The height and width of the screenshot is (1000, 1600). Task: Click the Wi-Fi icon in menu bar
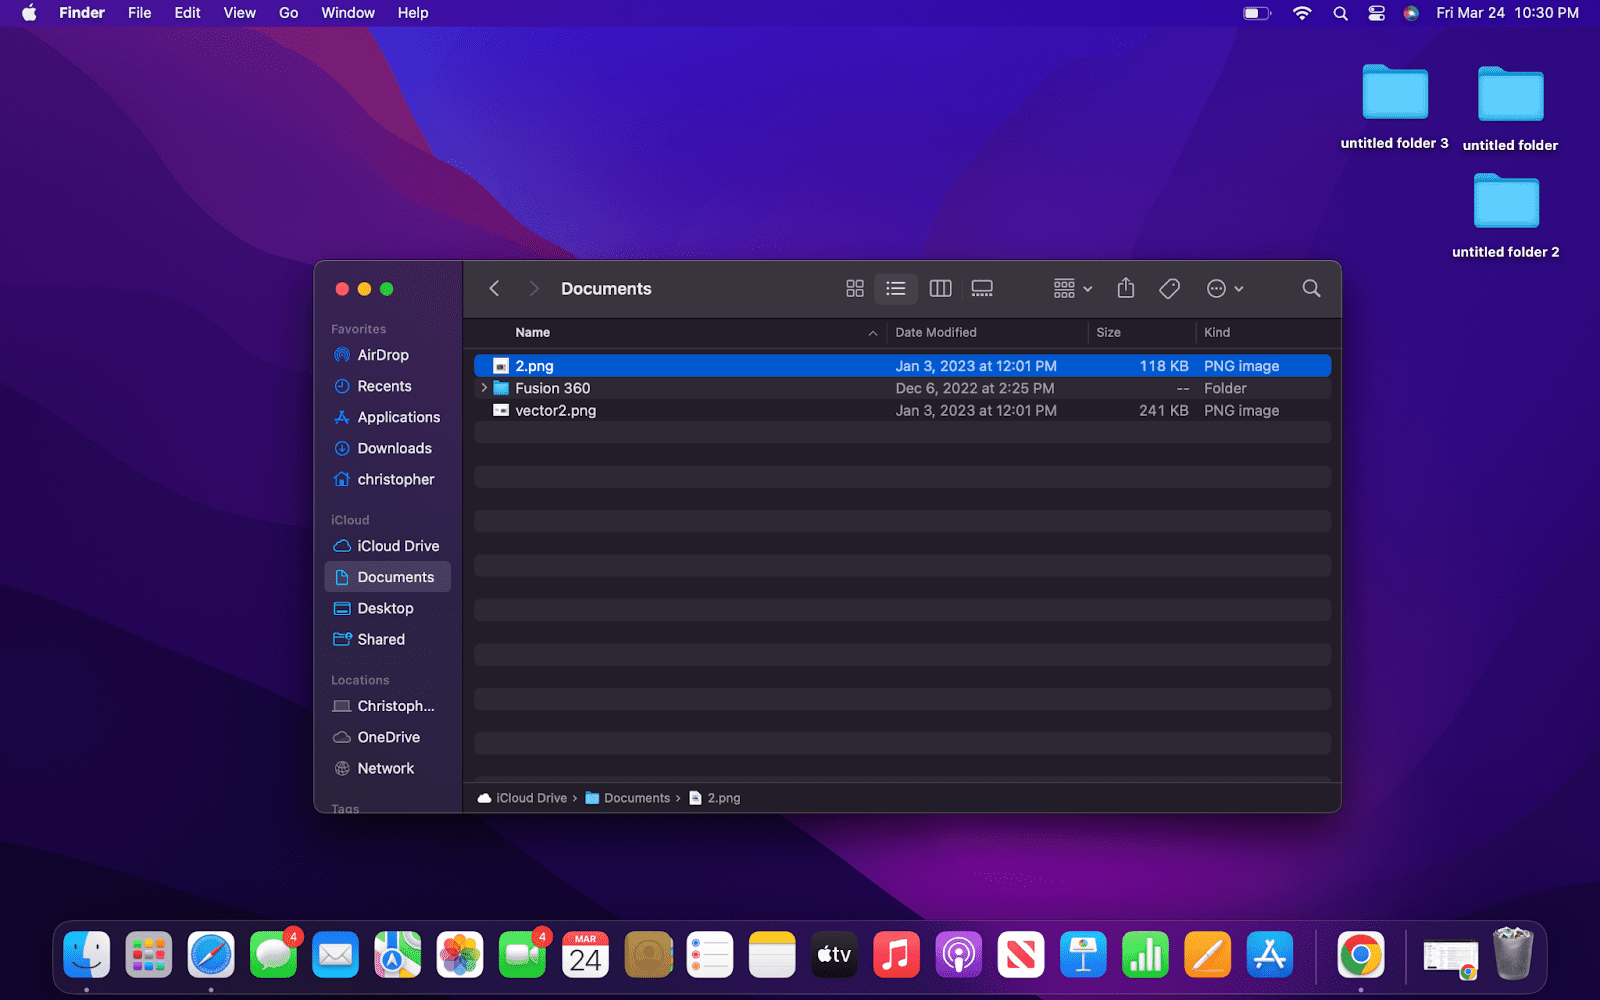pos(1302,13)
